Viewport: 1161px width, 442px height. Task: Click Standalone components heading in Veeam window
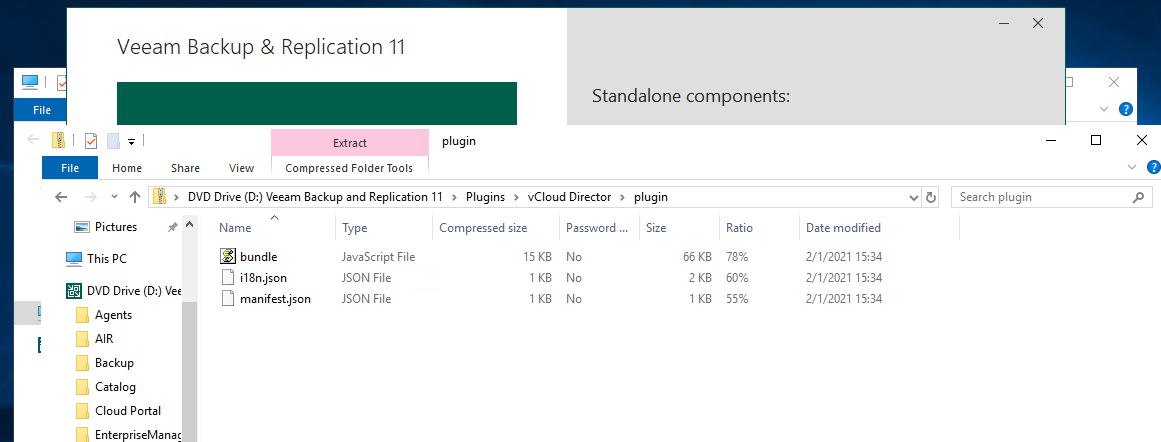coord(692,96)
